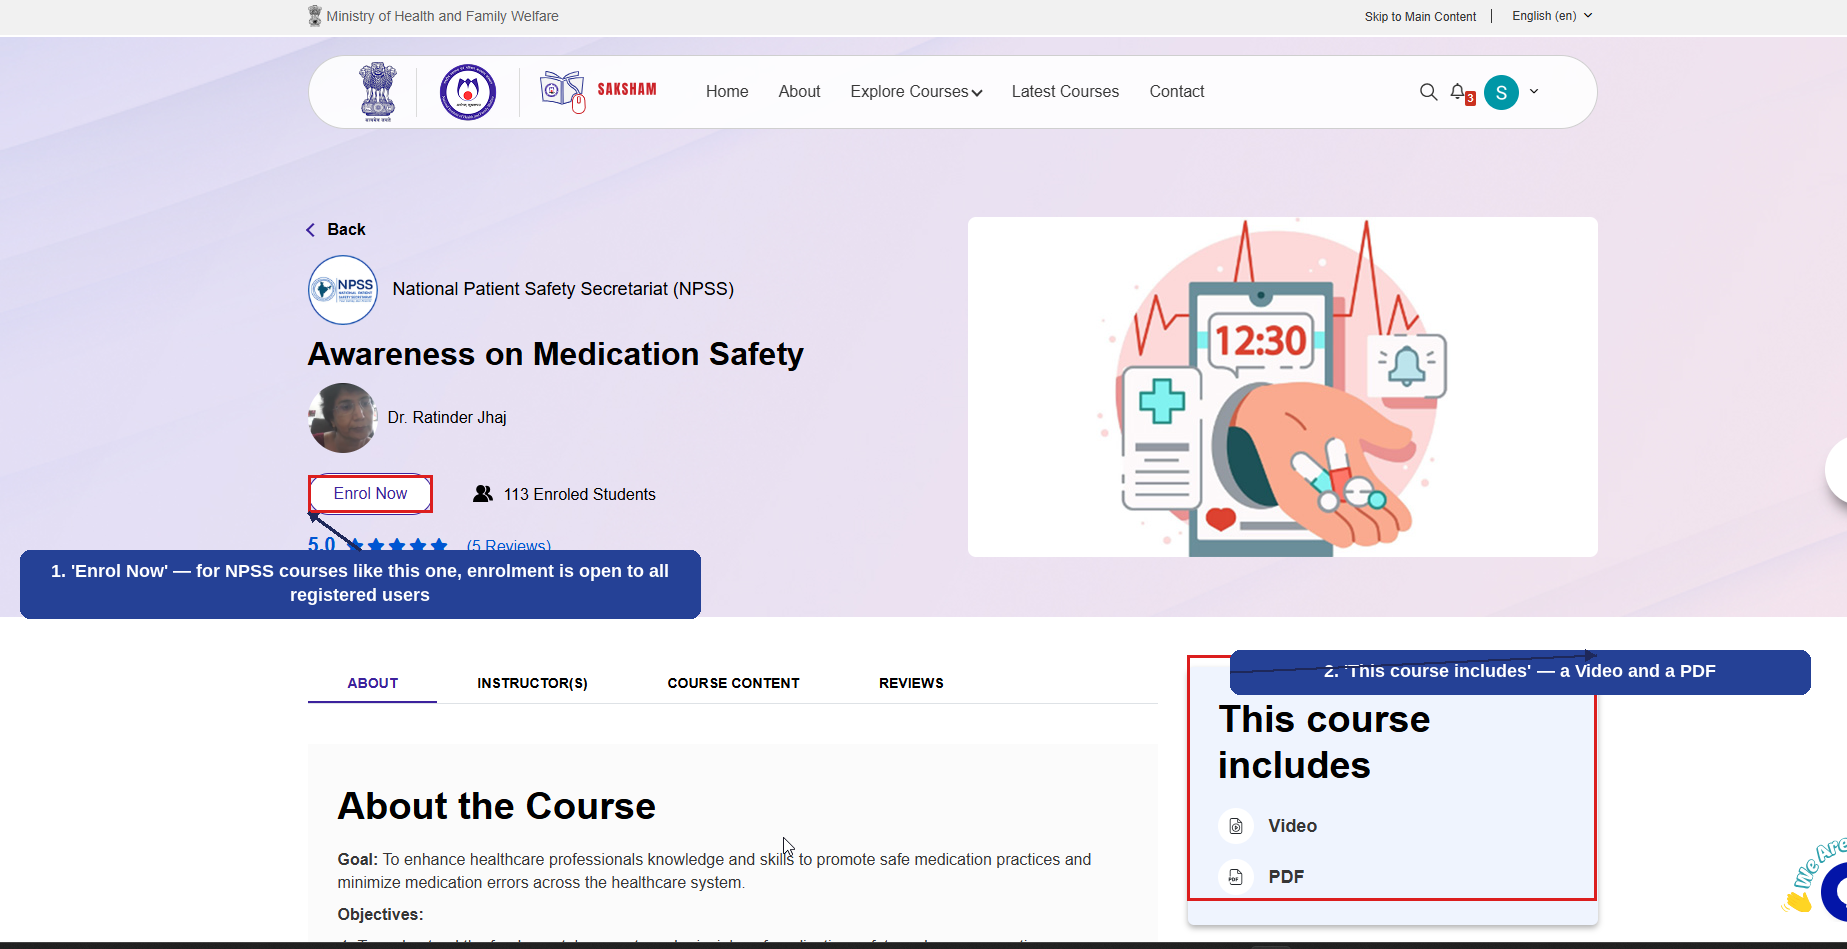
Task: Click National Patient Safety Secretariat (NPSS) text
Action: (x=563, y=289)
